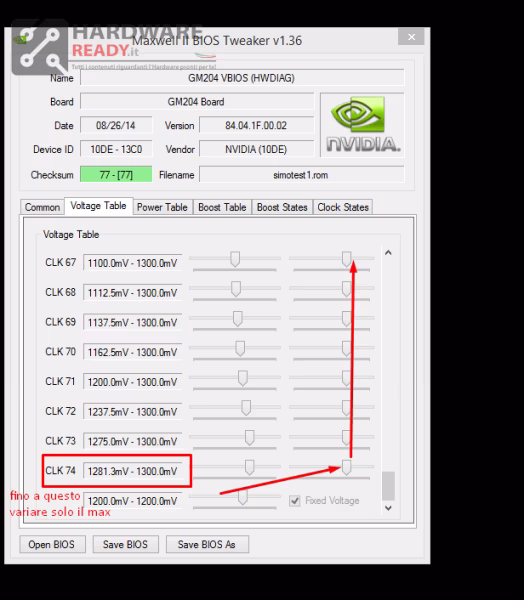Toggle the Fixed Voltage checkbox
The image size is (524, 600).
[295, 501]
